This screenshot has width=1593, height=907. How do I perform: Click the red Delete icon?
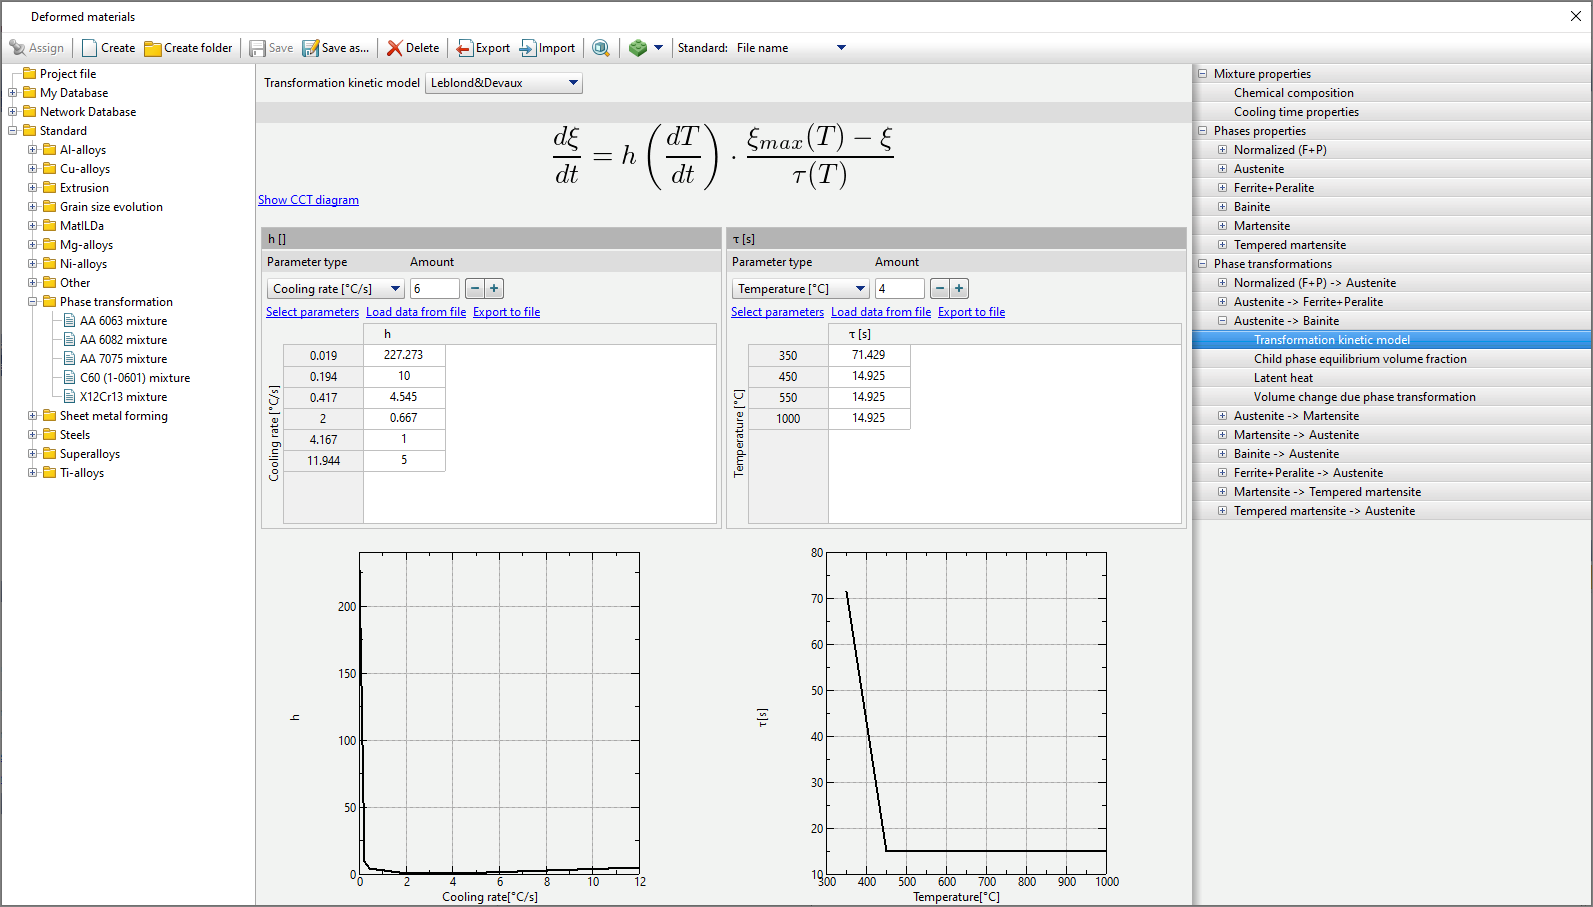pos(395,48)
